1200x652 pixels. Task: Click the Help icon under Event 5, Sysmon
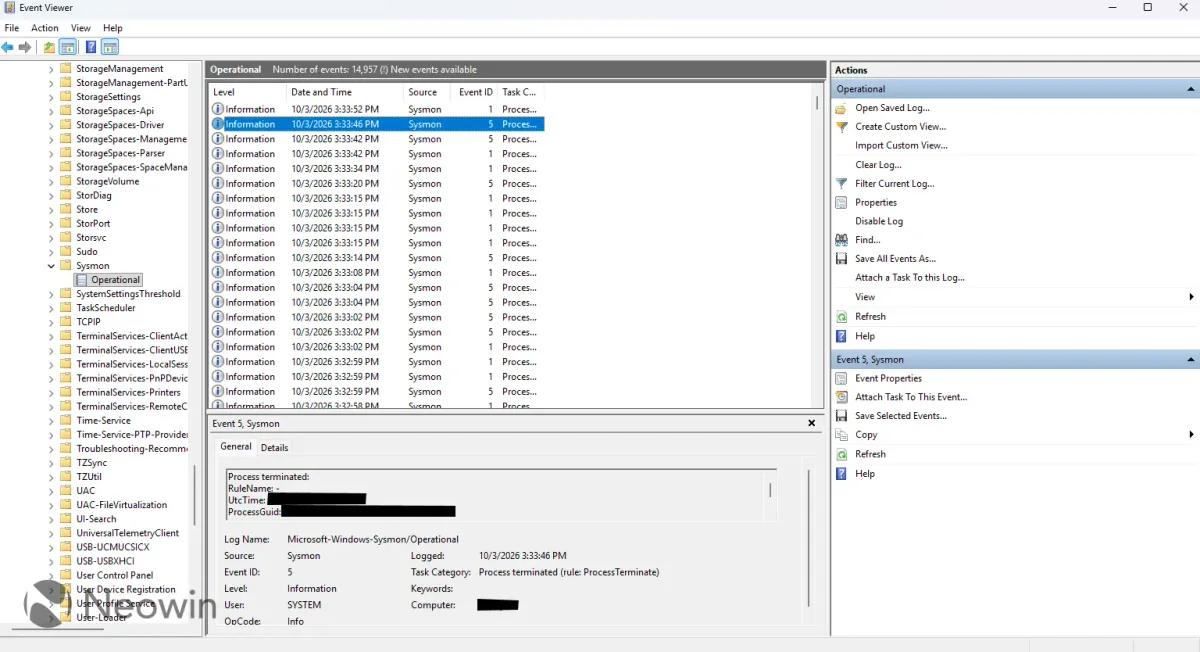click(841, 474)
